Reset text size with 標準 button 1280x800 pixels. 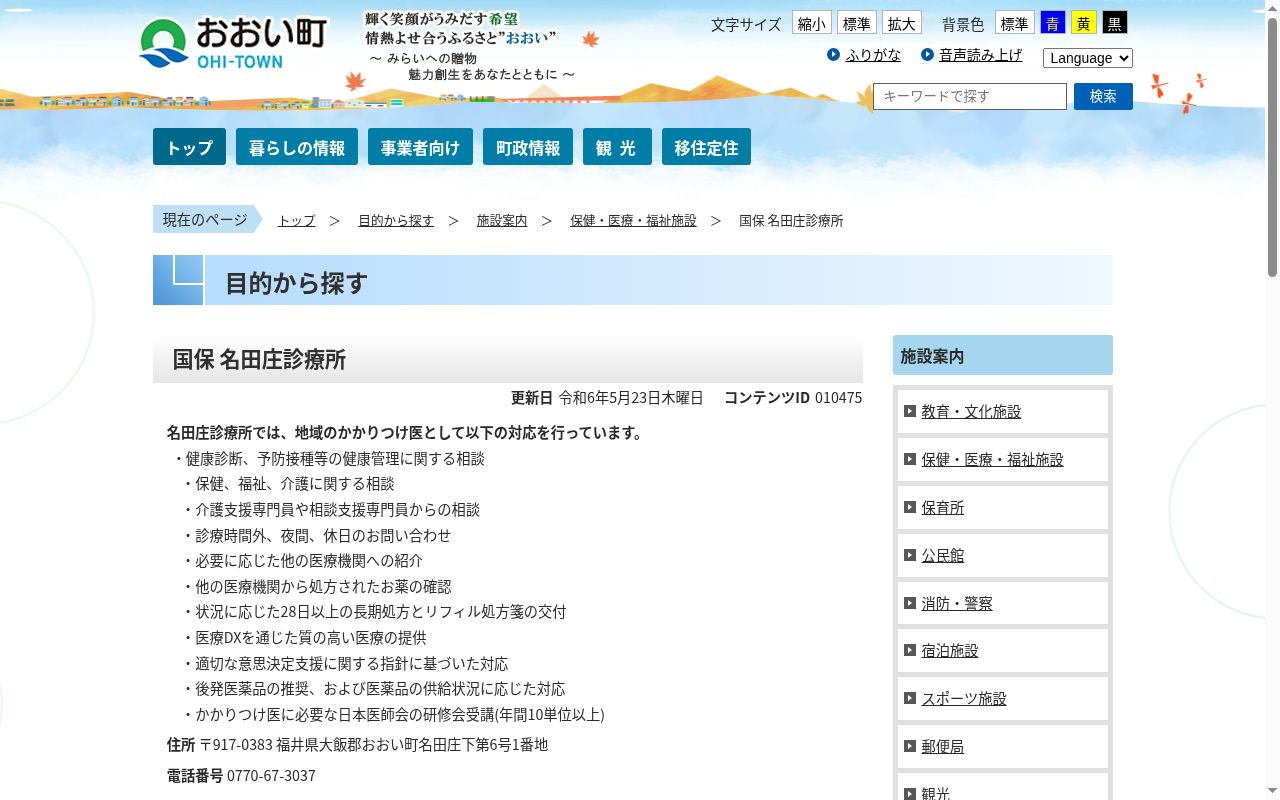(x=857, y=23)
